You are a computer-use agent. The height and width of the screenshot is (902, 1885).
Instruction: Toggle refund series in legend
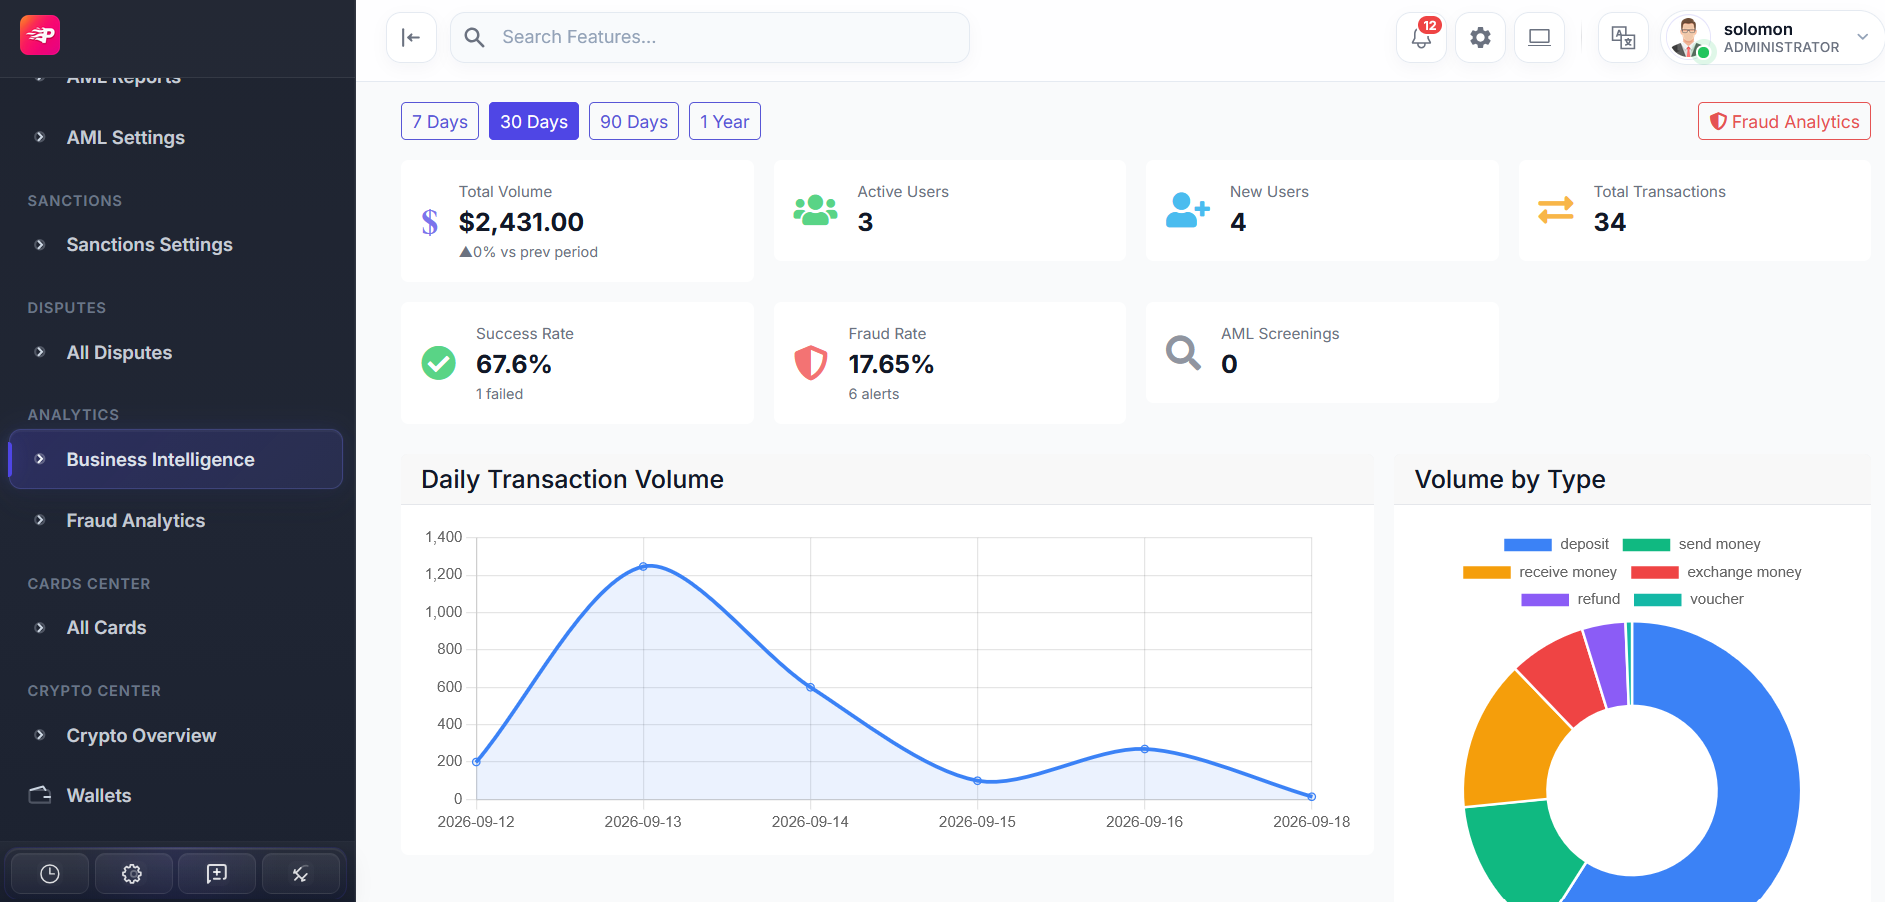tap(1570, 599)
